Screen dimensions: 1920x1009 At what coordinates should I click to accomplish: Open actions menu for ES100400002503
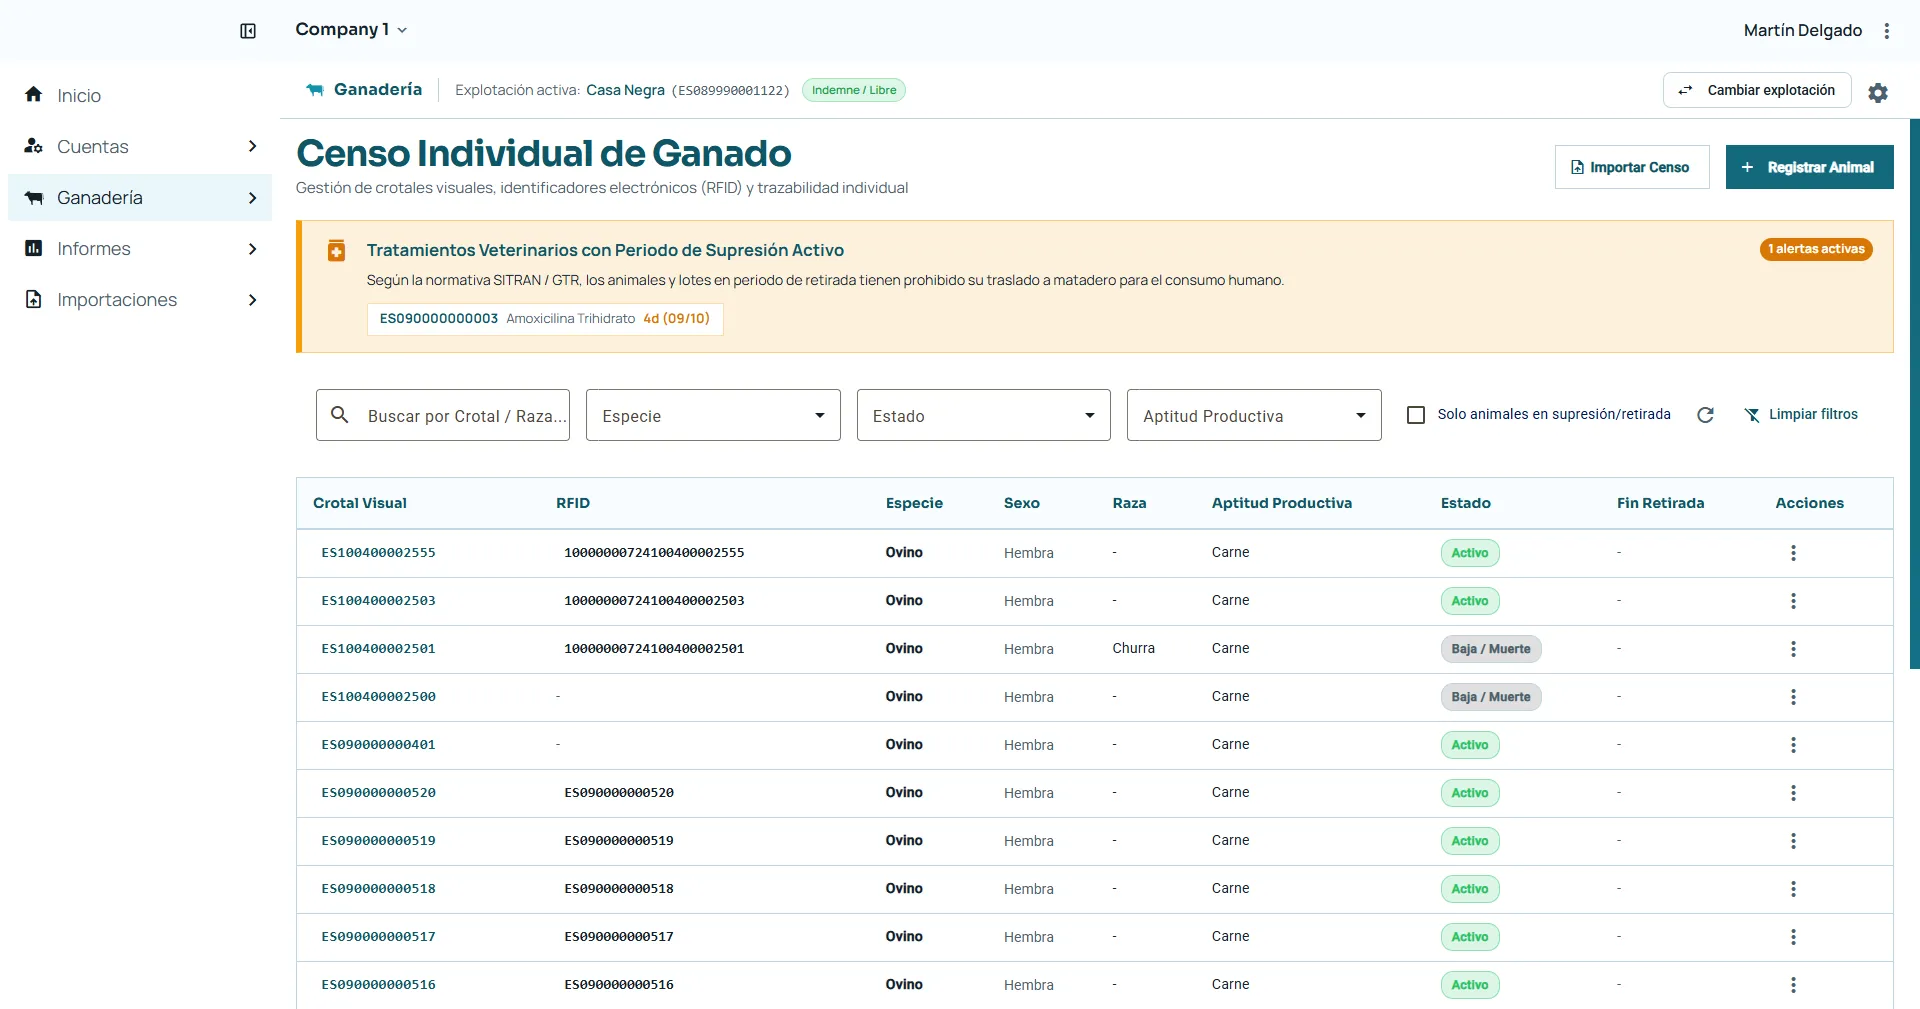[1793, 601]
